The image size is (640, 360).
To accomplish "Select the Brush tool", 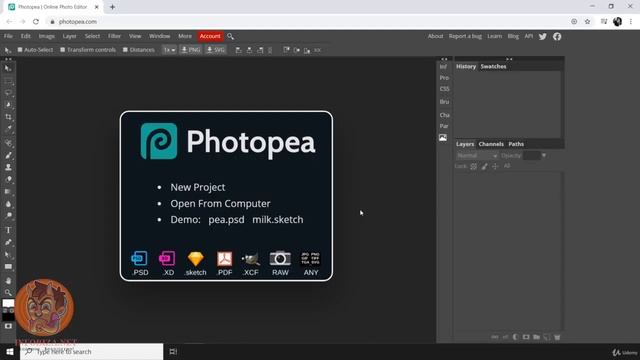I will tap(8, 155).
